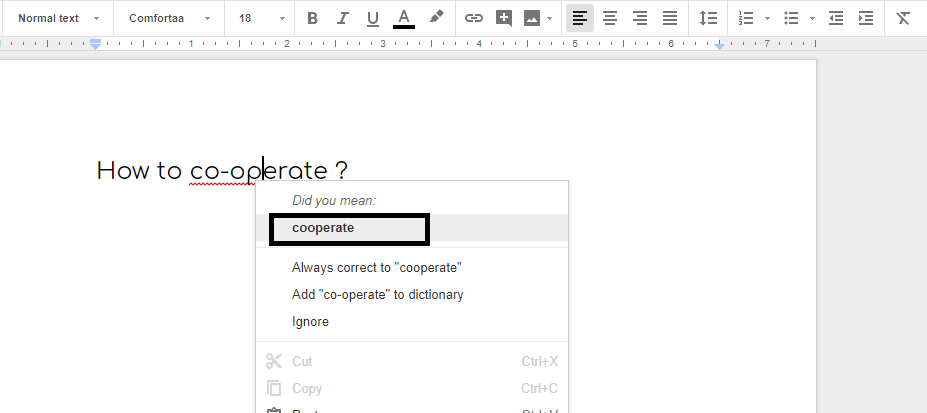The image size is (927, 413).
Task: Accept the "cooperate" spelling suggestion
Action: coord(411,228)
